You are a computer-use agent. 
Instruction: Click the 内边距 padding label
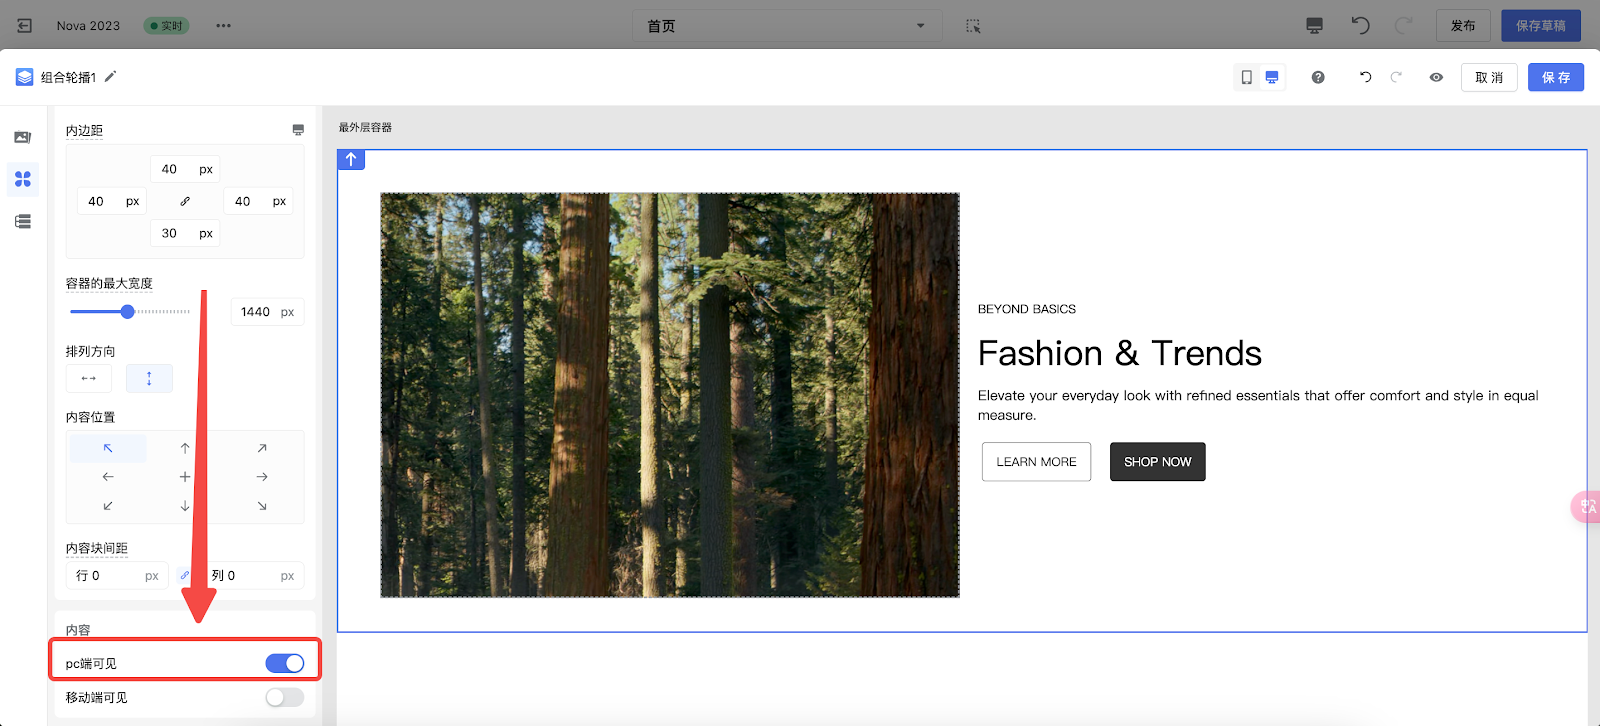[x=84, y=130]
